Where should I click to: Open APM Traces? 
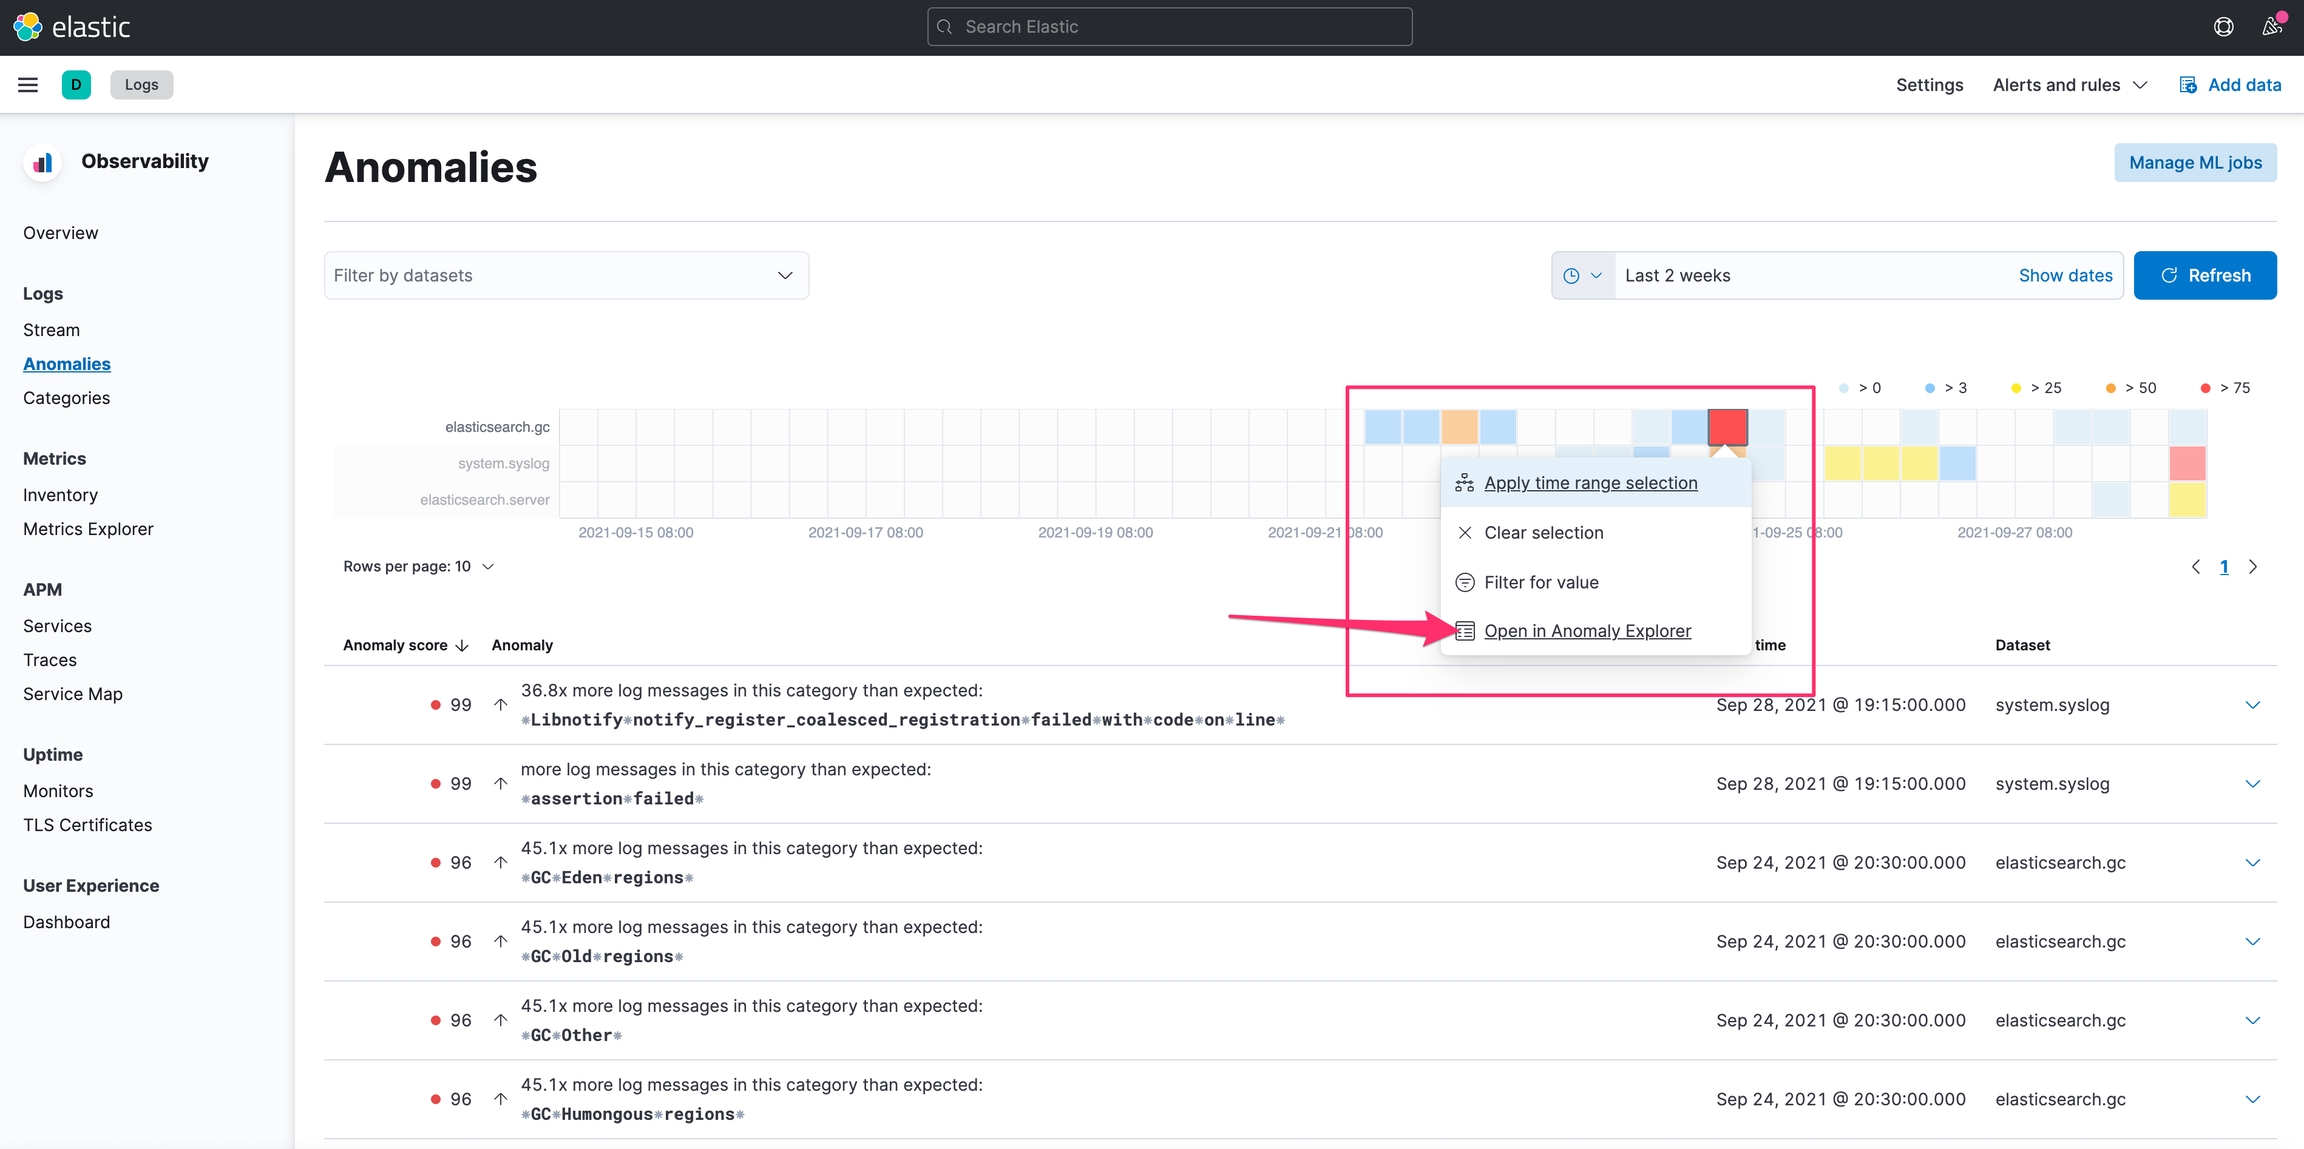click(50, 660)
